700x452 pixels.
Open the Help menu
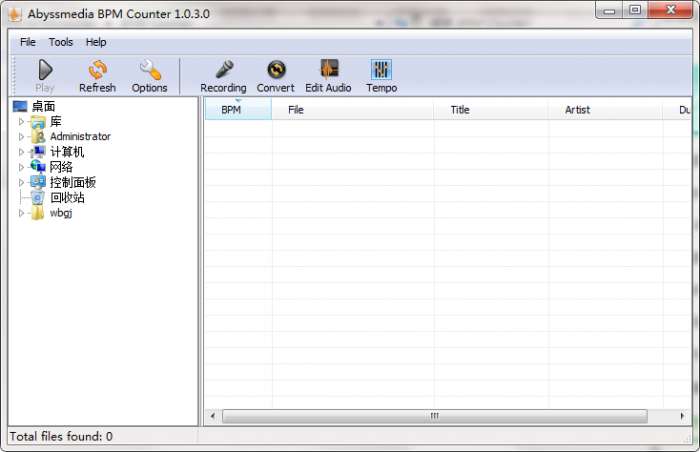click(x=96, y=42)
